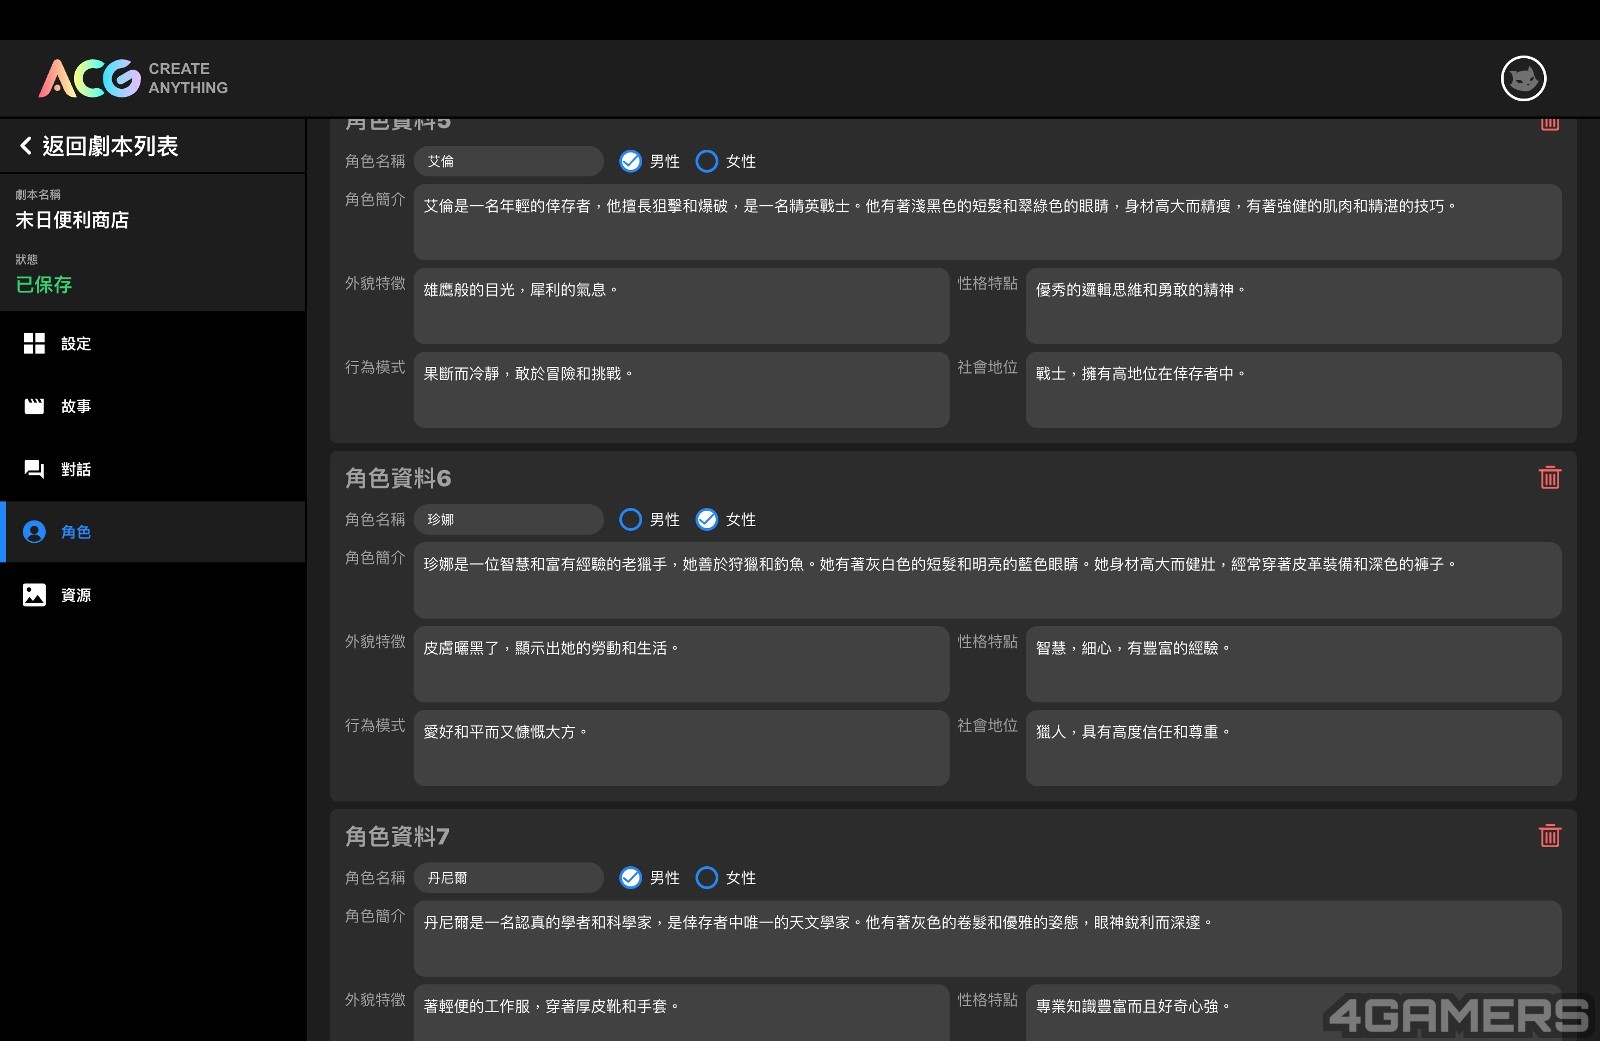Click the 行為模式 box with 果斷而冷靜
1600x1041 pixels.
pos(681,390)
